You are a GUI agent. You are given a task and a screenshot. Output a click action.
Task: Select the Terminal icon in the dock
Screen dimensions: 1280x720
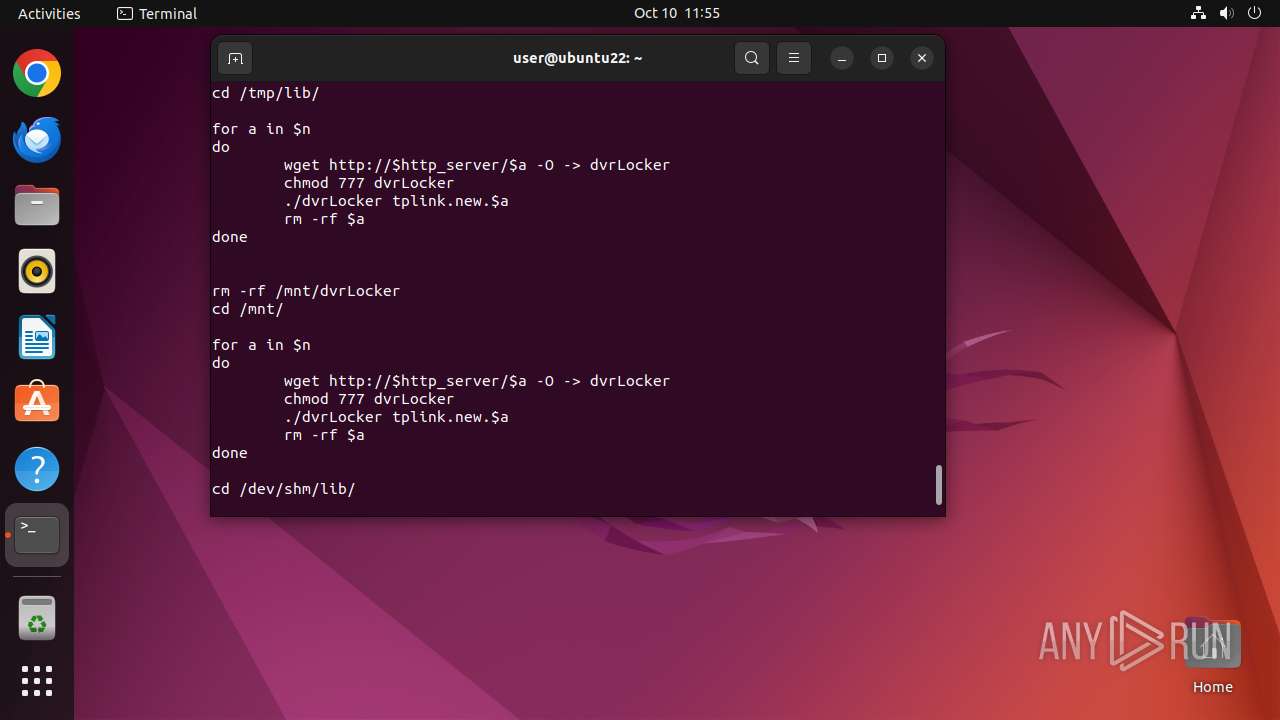pyautogui.click(x=37, y=535)
